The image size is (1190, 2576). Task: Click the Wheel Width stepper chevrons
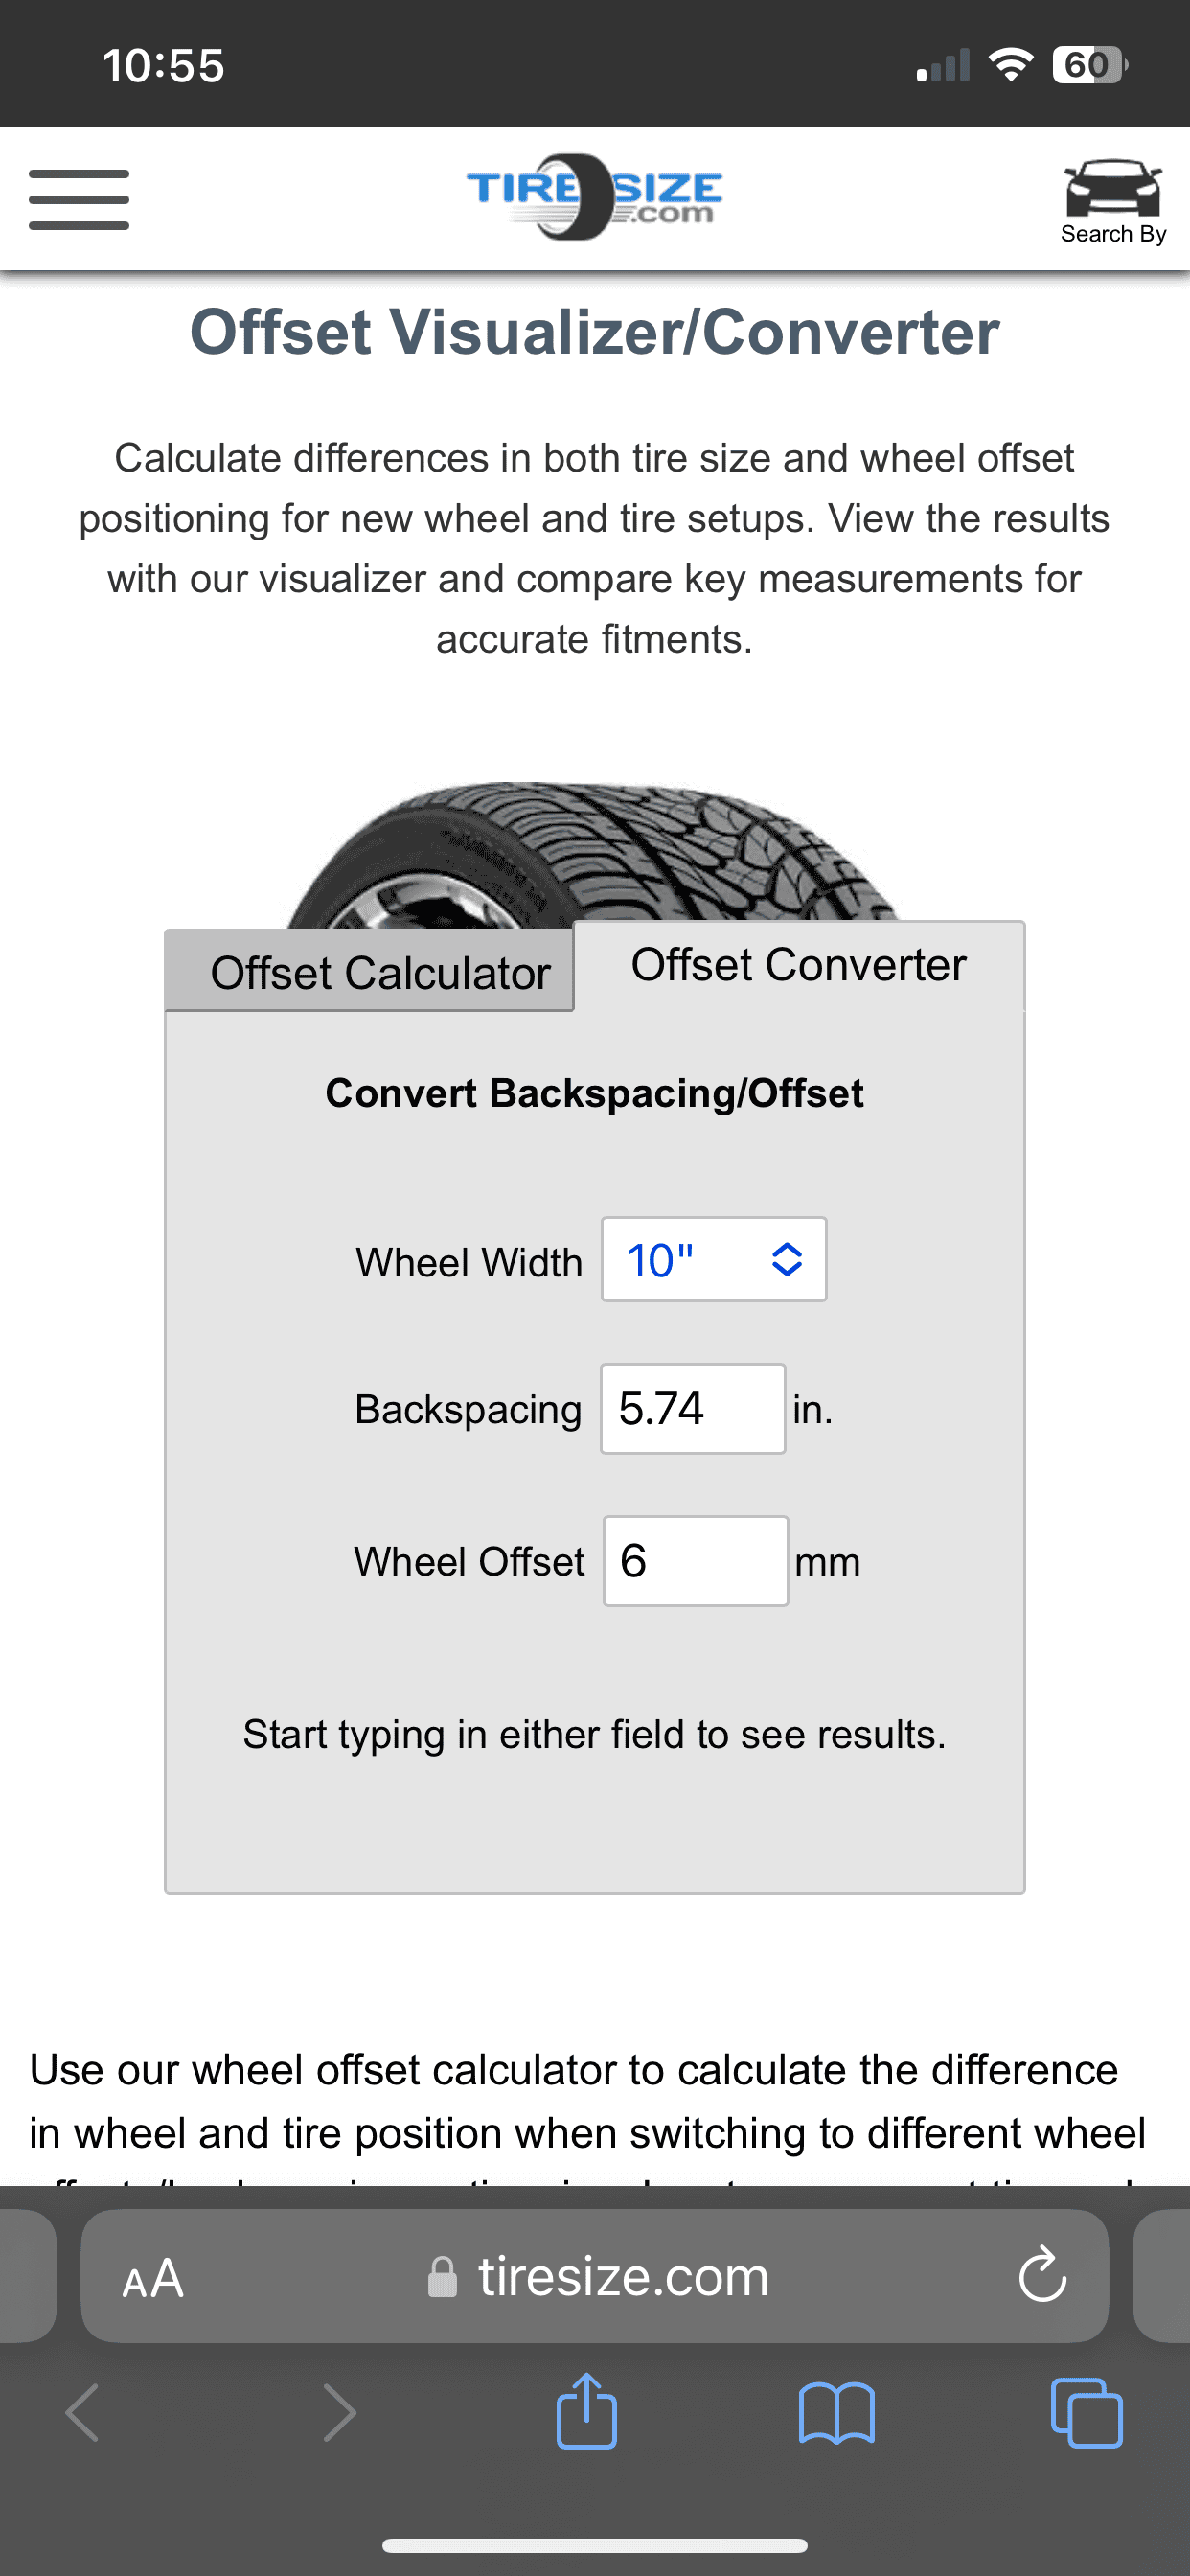[x=787, y=1259]
